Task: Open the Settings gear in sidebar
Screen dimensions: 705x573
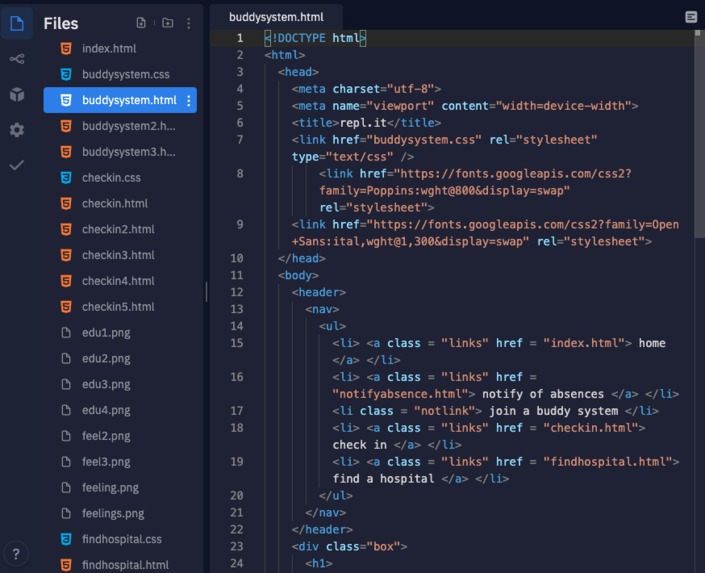Action: click(x=17, y=130)
